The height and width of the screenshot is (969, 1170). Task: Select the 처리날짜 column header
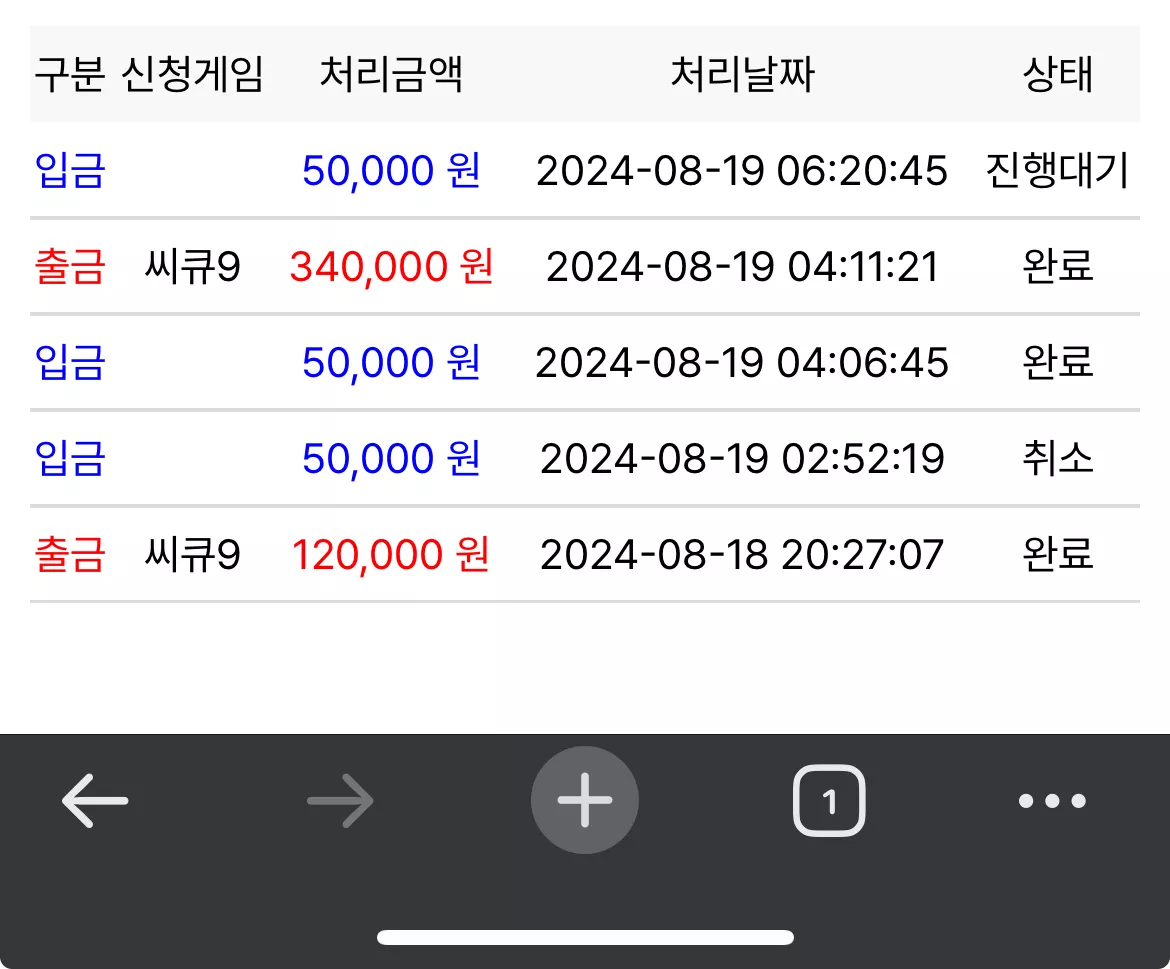(742, 75)
